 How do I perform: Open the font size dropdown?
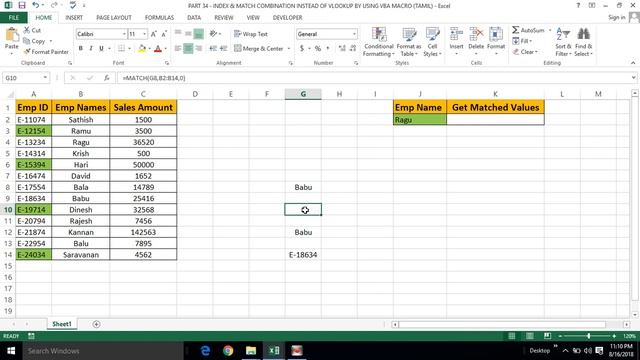click(144, 34)
